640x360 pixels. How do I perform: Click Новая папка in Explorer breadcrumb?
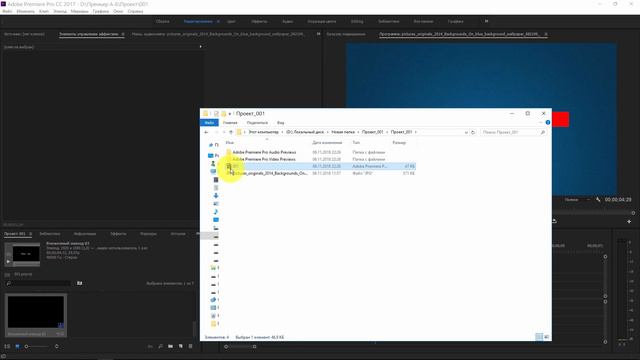point(343,132)
